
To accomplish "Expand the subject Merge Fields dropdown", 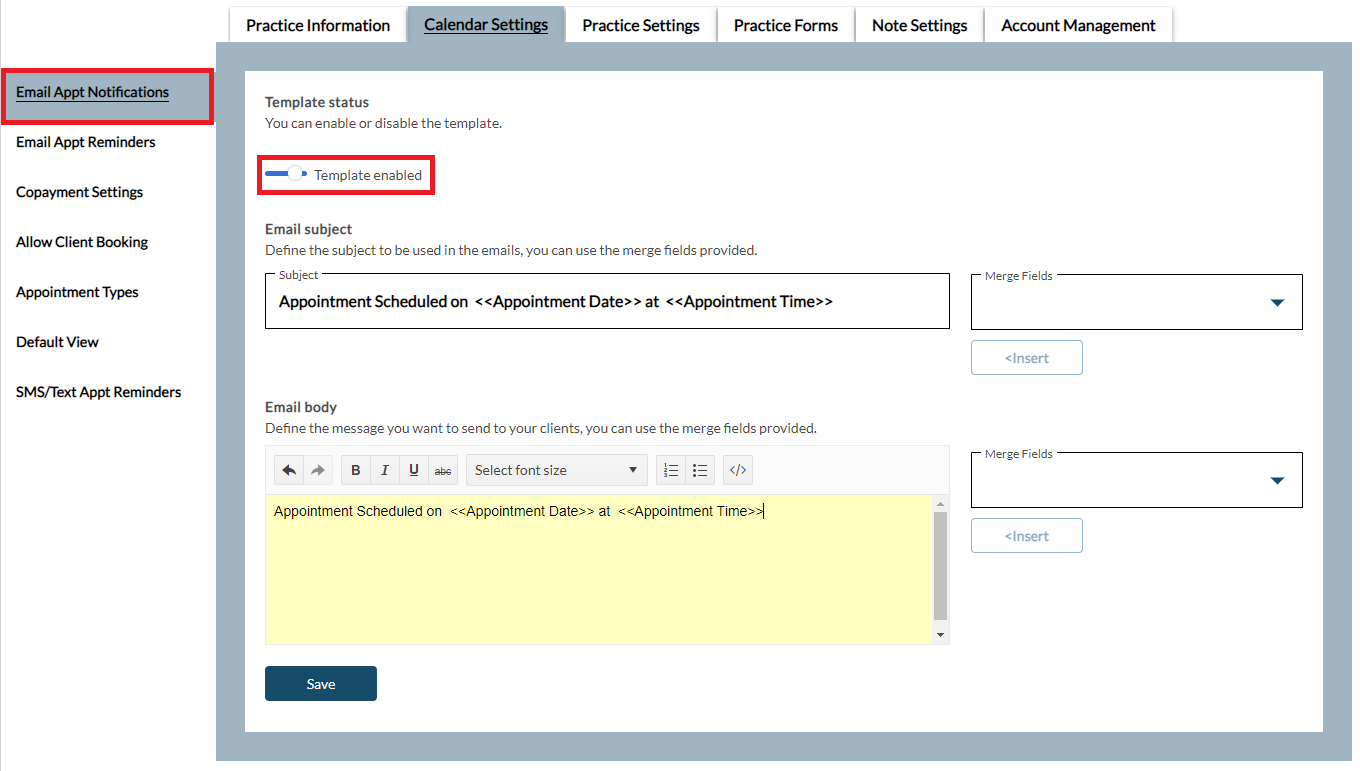I will [x=1136, y=303].
